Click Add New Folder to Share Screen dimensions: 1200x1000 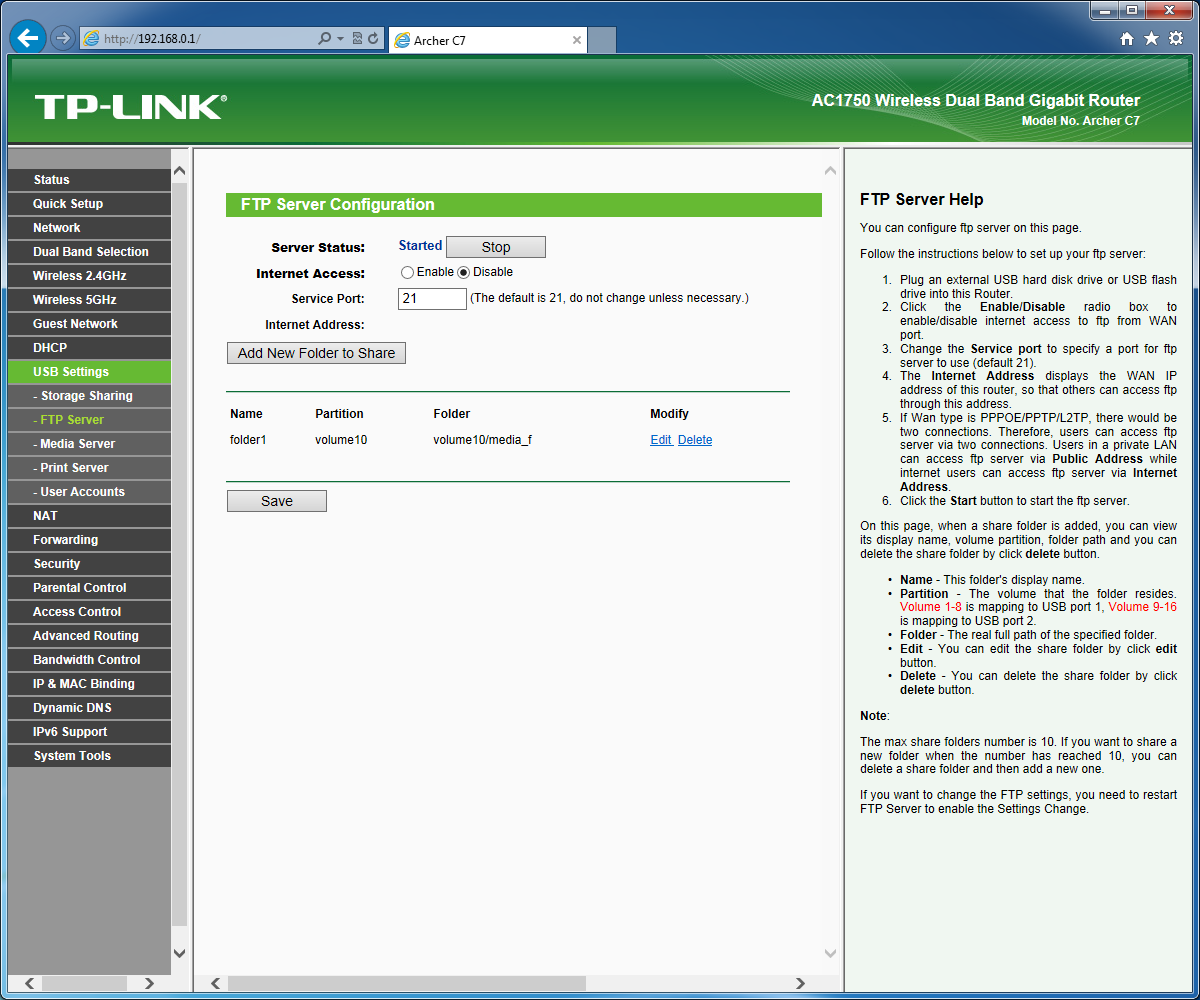point(316,353)
